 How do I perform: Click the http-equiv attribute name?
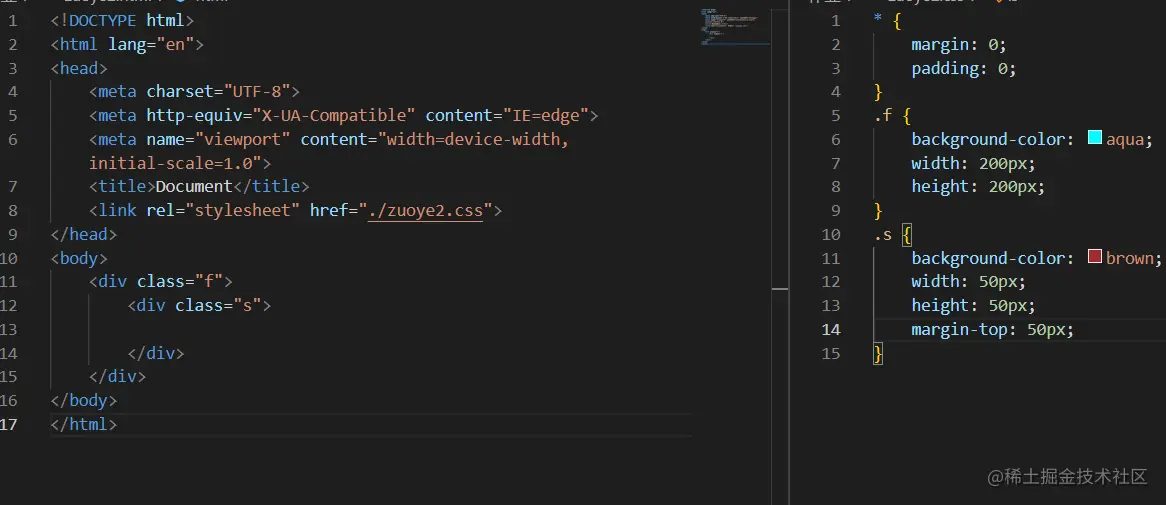(194, 116)
